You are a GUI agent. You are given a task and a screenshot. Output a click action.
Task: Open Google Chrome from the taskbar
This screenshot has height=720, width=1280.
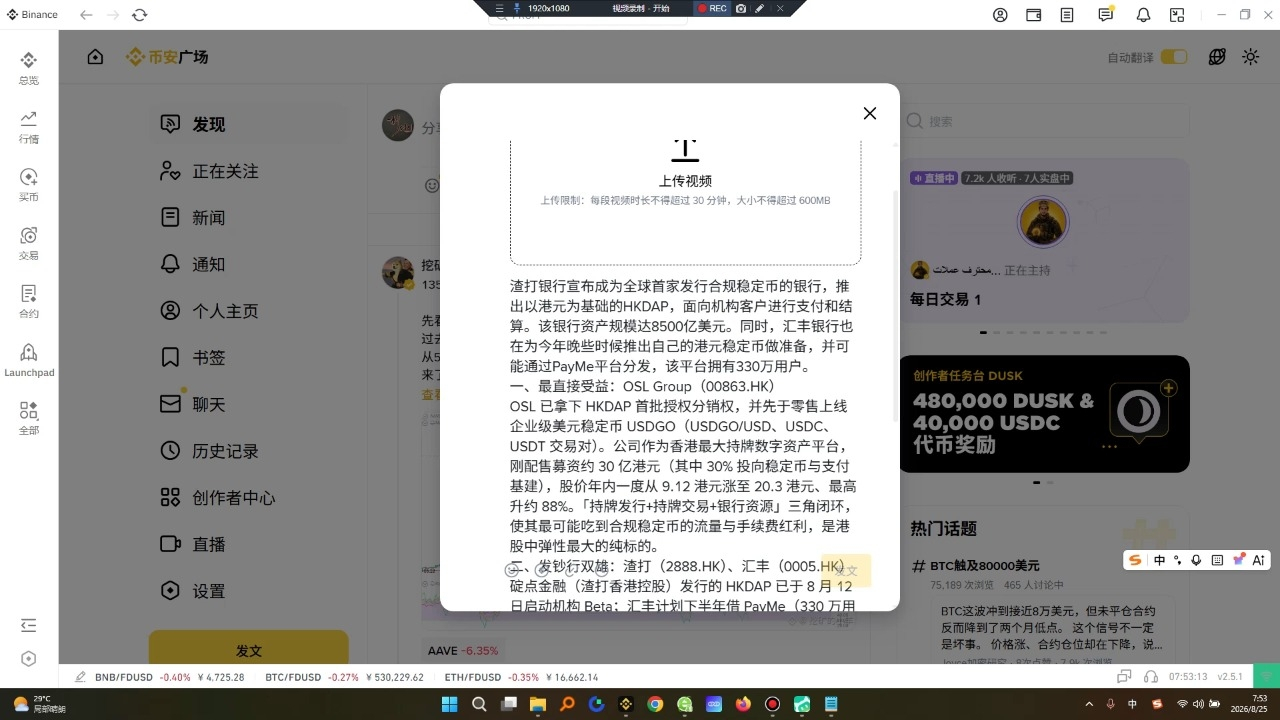[655, 704]
